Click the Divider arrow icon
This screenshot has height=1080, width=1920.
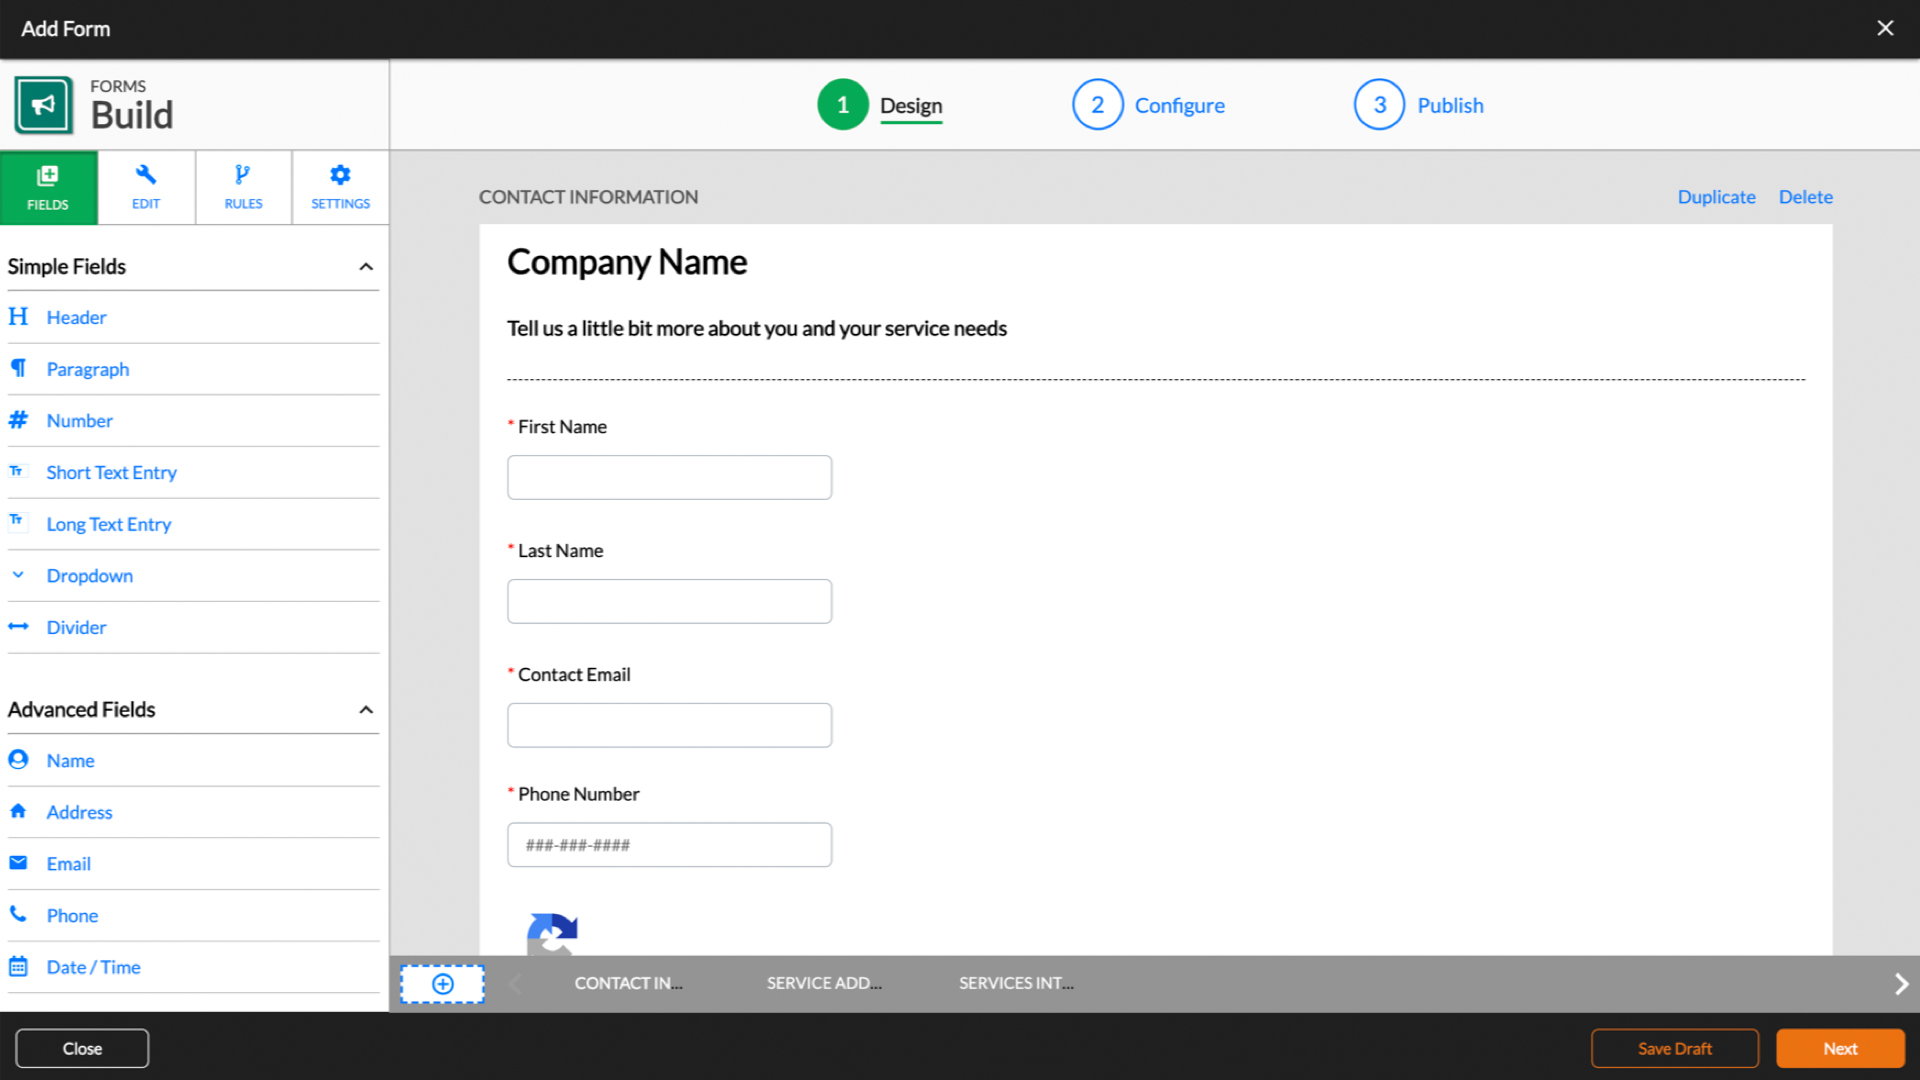[18, 627]
